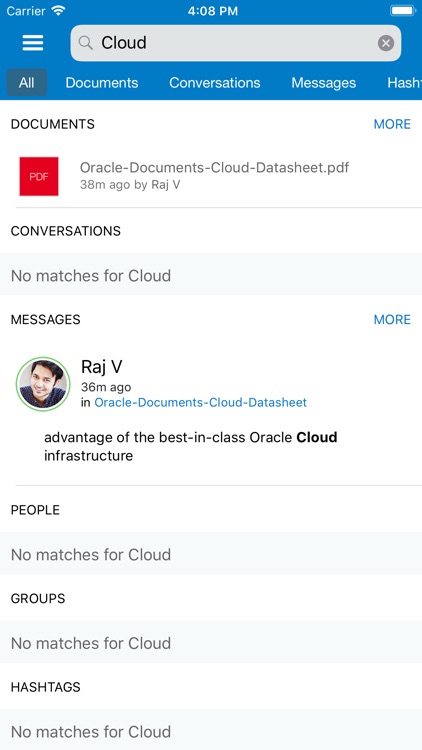Tap the CONVERSATIONS section header
The height and width of the screenshot is (750, 422).
coord(66,231)
